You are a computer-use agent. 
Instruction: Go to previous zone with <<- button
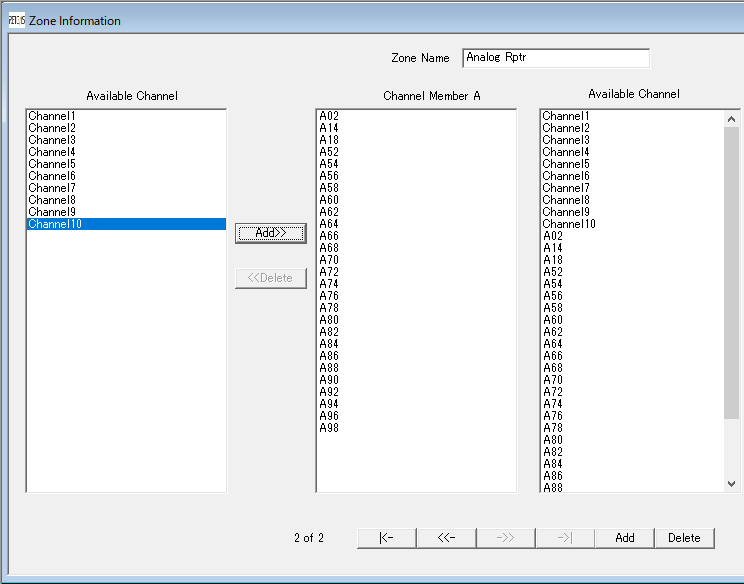(x=446, y=538)
